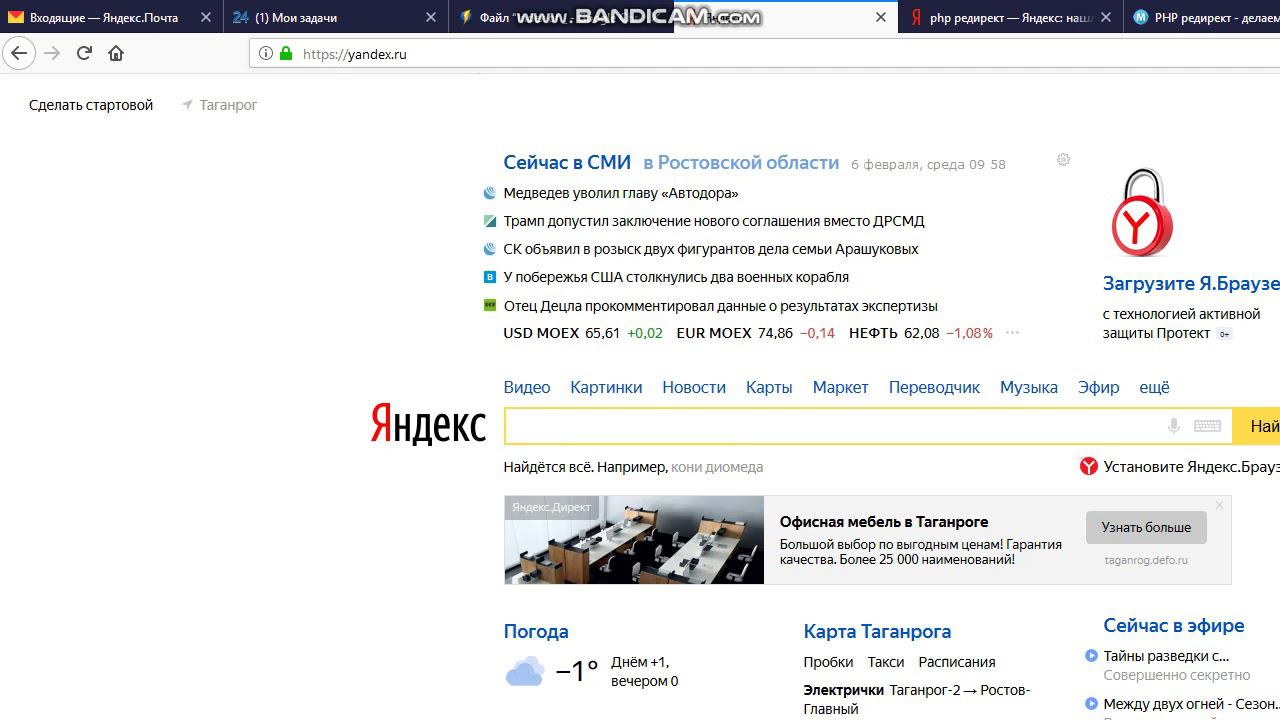
Task: Open the Эфир service
Action: [1099, 387]
